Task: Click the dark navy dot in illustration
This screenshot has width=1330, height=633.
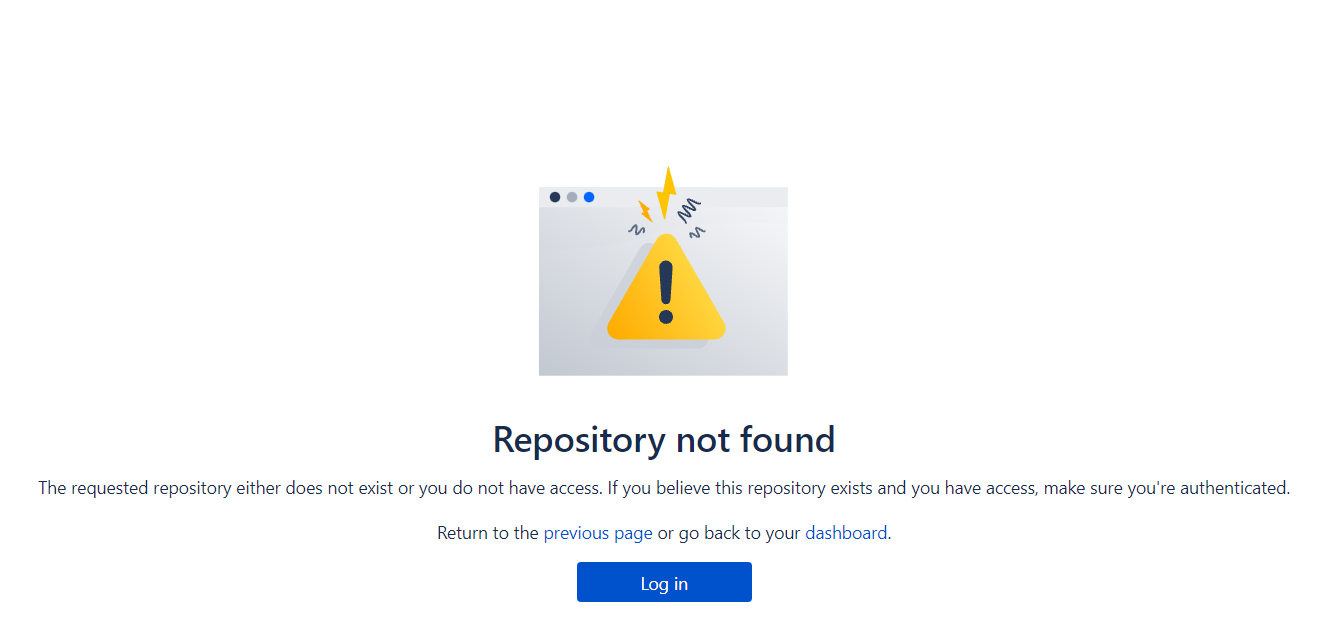Action: (555, 197)
